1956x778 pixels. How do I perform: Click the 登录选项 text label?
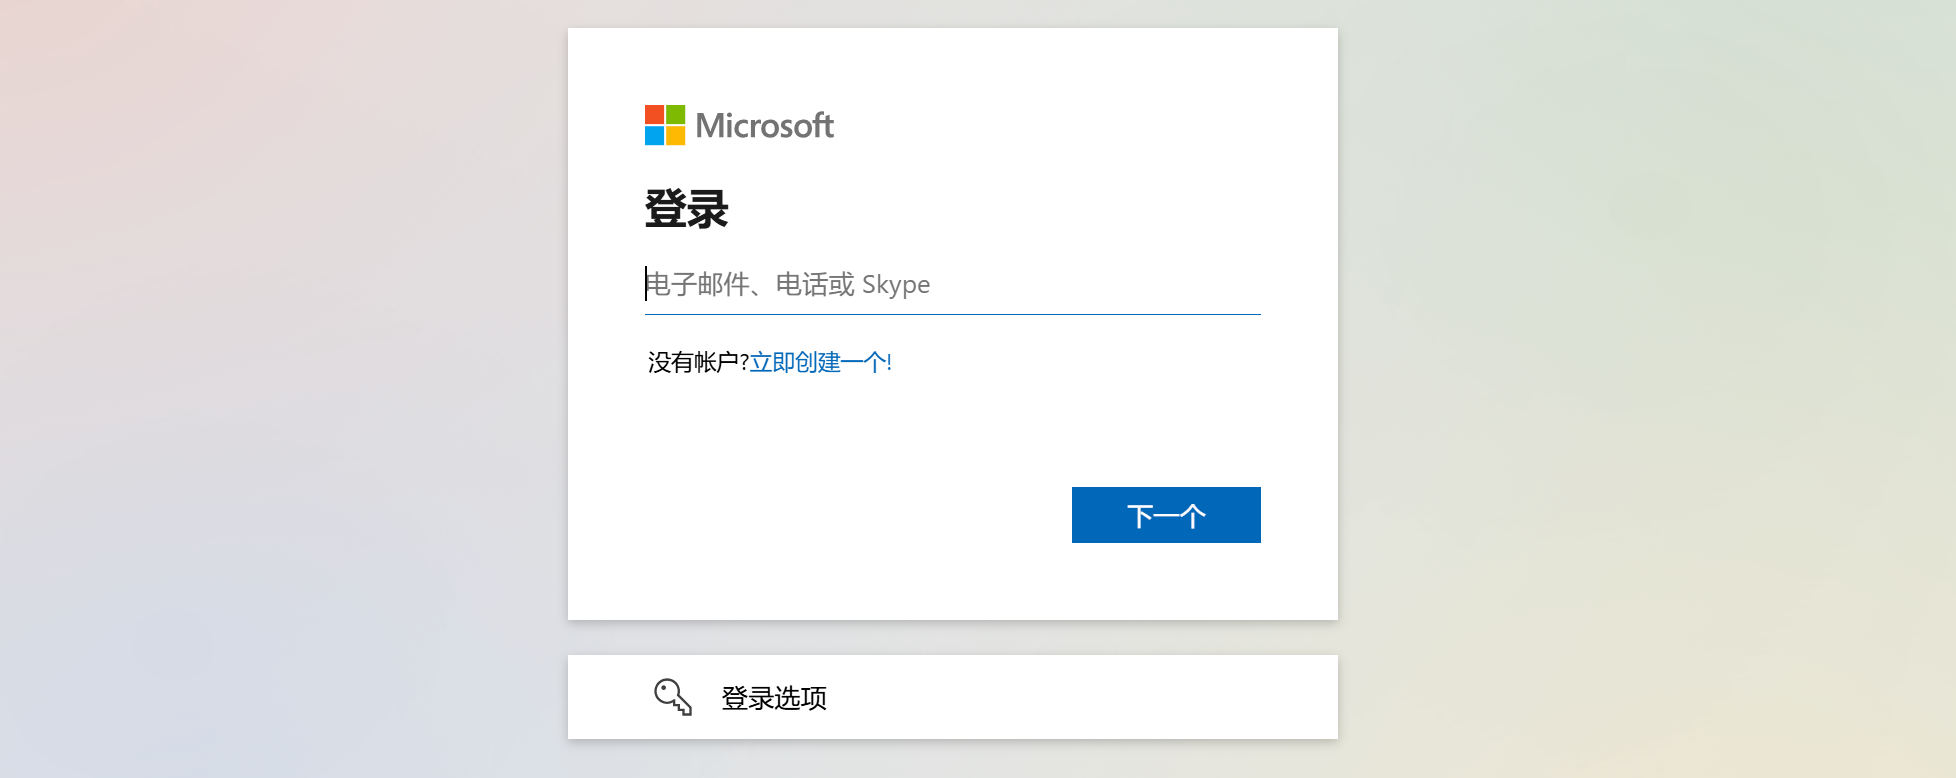[x=774, y=698]
